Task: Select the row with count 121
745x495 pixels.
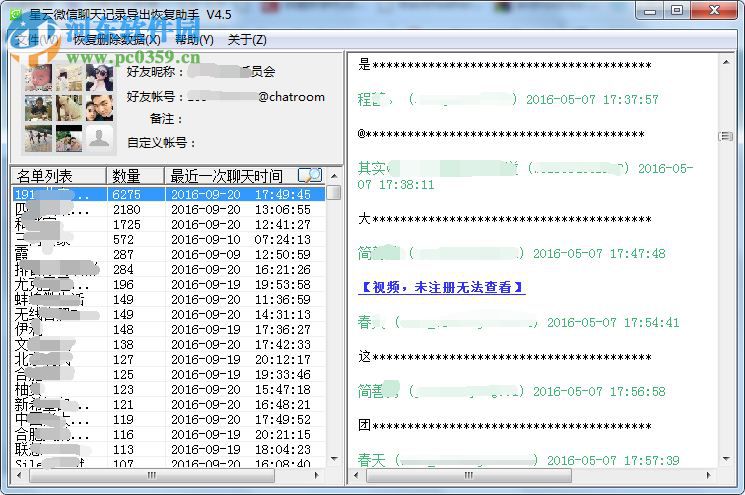Action: click(169, 405)
